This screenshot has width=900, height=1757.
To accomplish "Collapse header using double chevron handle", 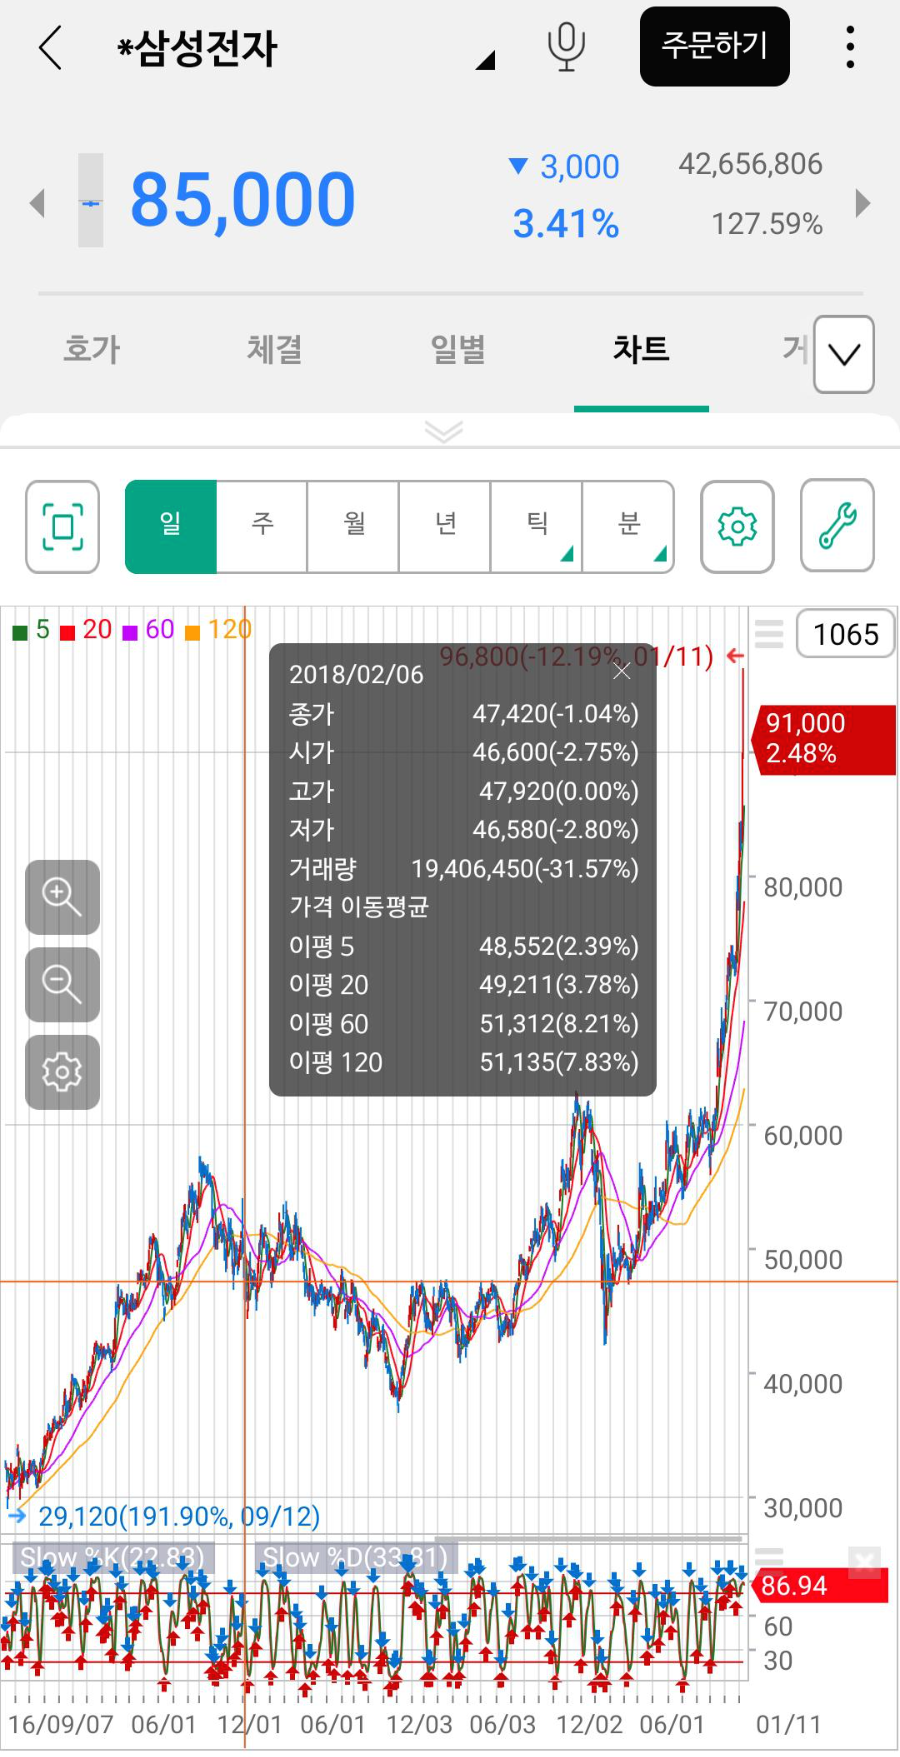I will pyautogui.click(x=444, y=431).
